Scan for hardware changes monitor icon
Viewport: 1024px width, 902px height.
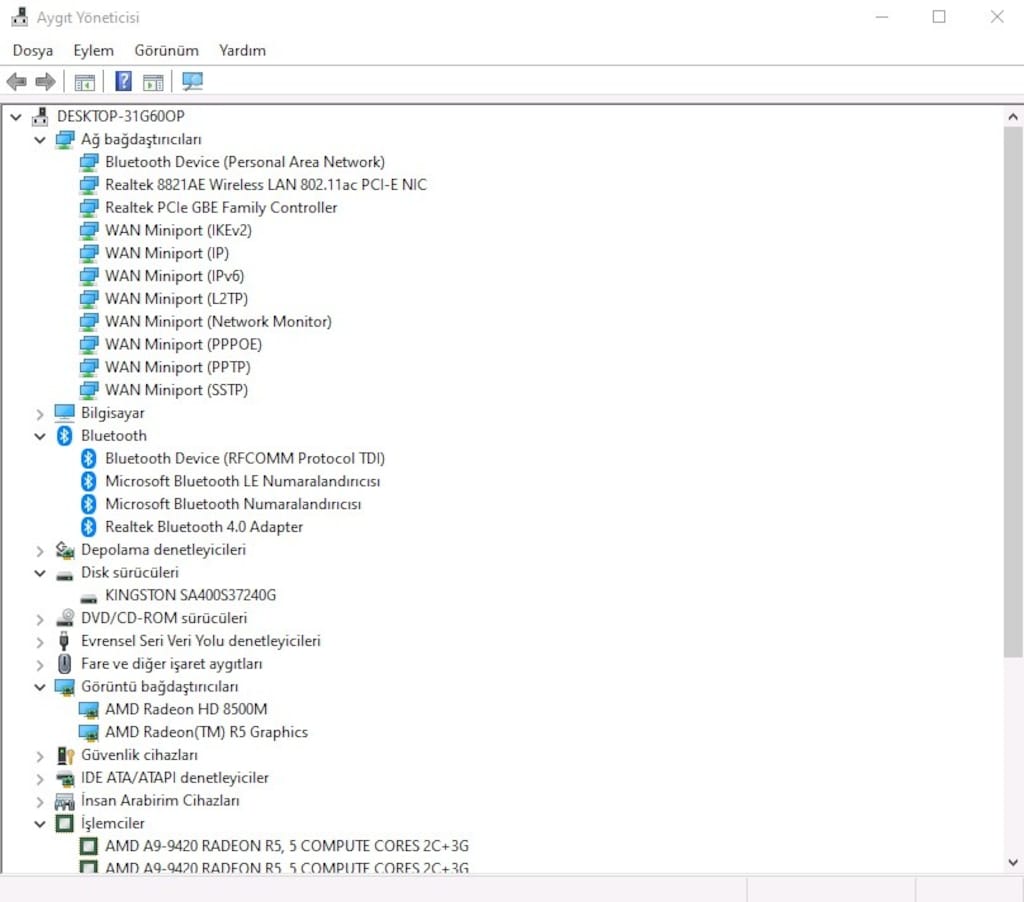click(x=193, y=82)
